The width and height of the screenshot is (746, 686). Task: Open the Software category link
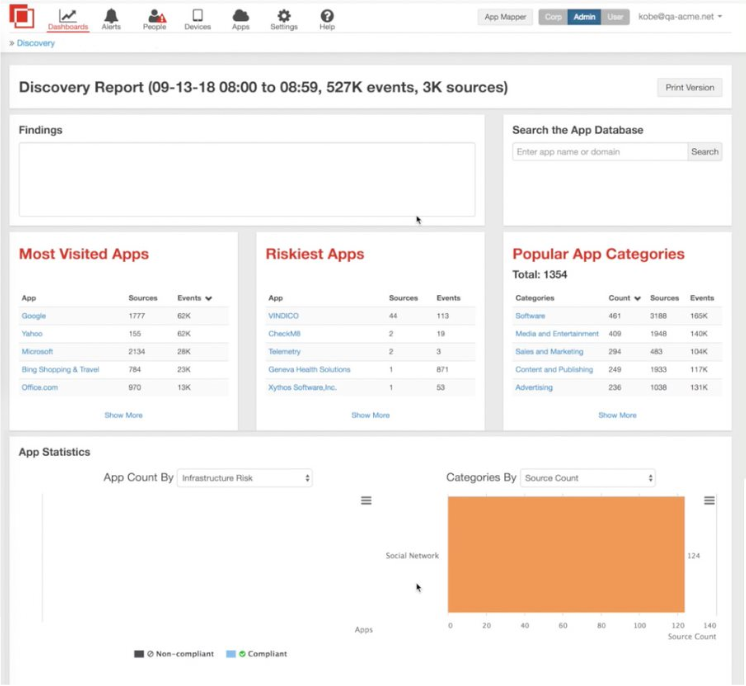tap(530, 316)
